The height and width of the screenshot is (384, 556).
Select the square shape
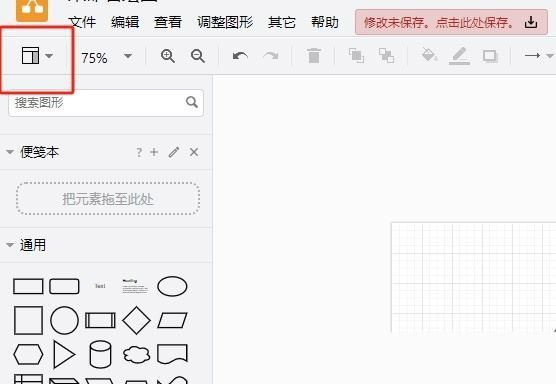click(x=28, y=321)
